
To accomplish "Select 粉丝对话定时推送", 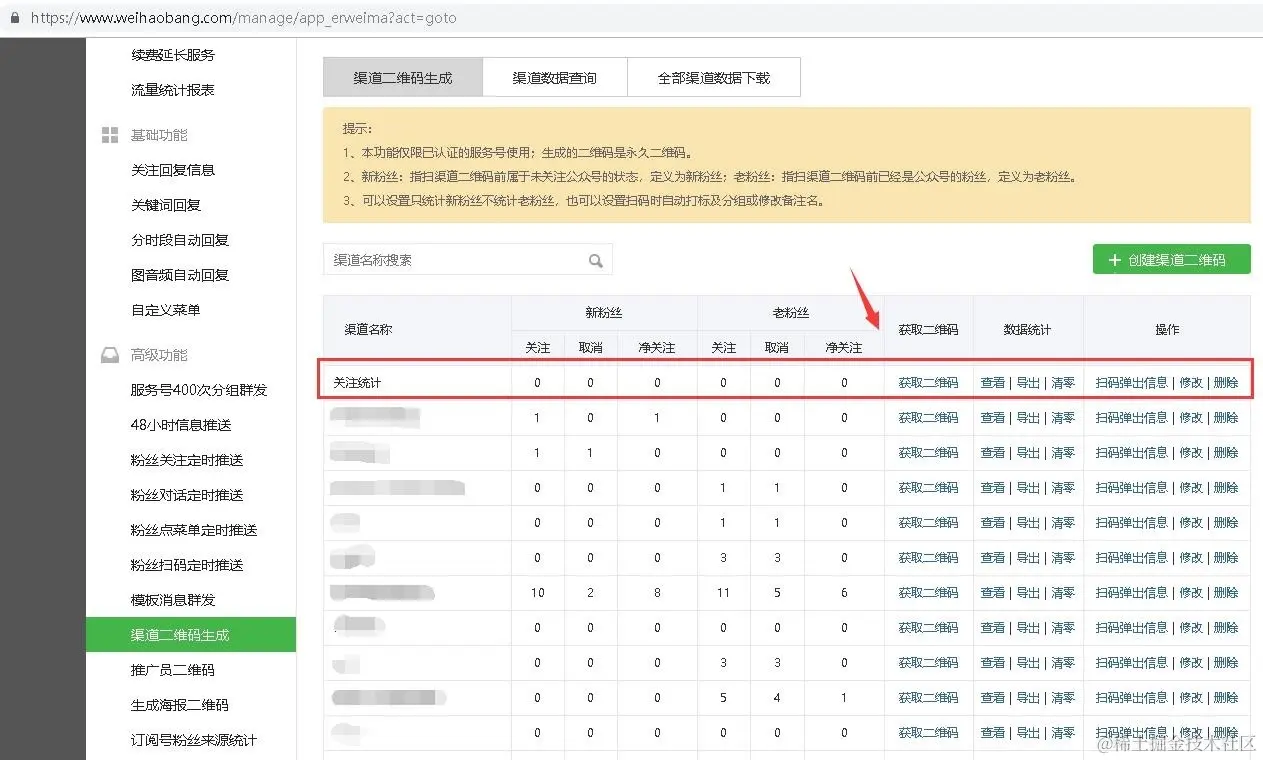I will tap(187, 495).
